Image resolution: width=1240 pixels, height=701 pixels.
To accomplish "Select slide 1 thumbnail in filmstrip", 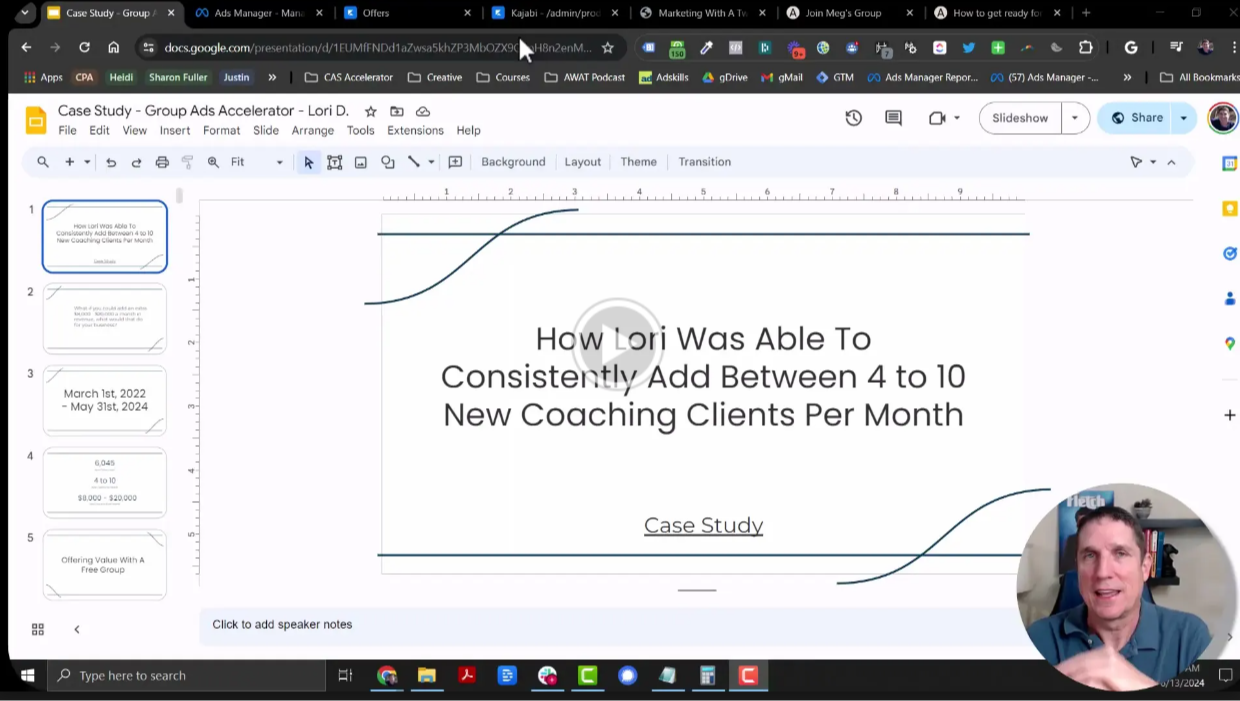I will point(105,236).
